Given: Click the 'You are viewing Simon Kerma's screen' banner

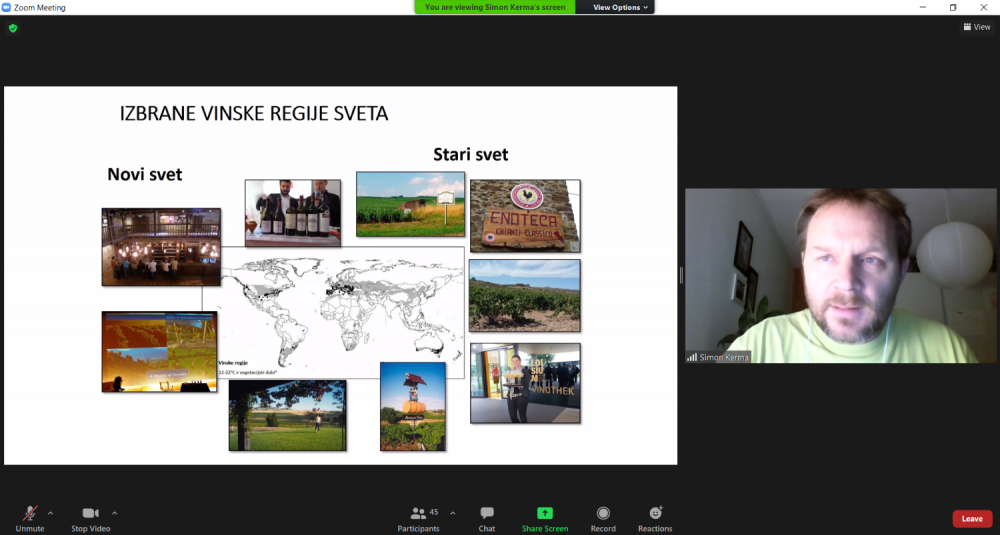Looking at the screenshot, I should tap(495, 7).
